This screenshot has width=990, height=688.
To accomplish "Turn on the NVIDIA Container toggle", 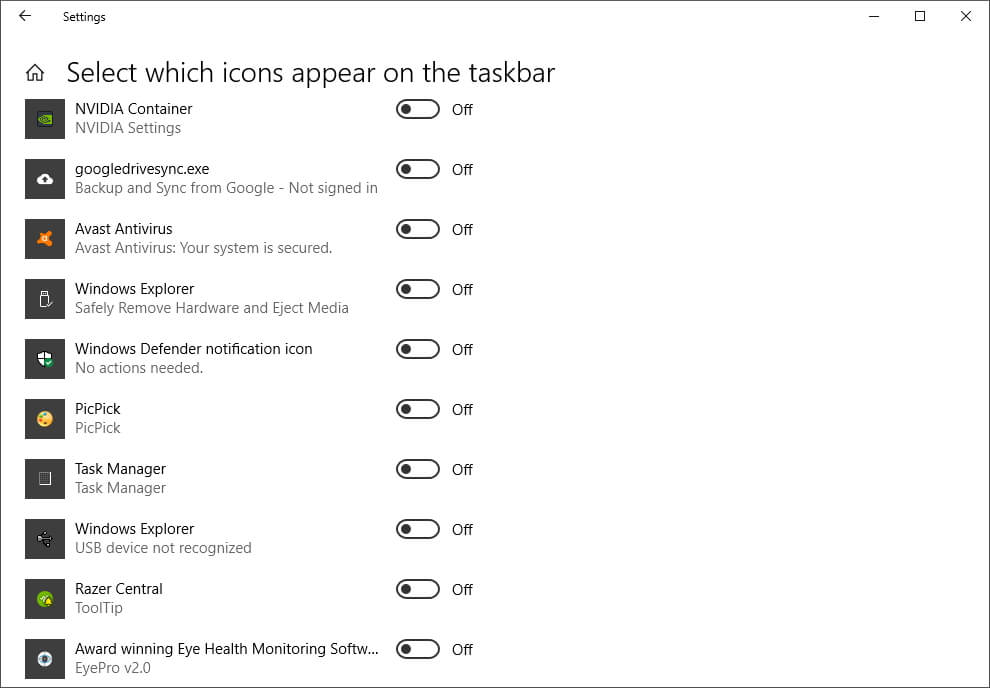I will click(417, 109).
